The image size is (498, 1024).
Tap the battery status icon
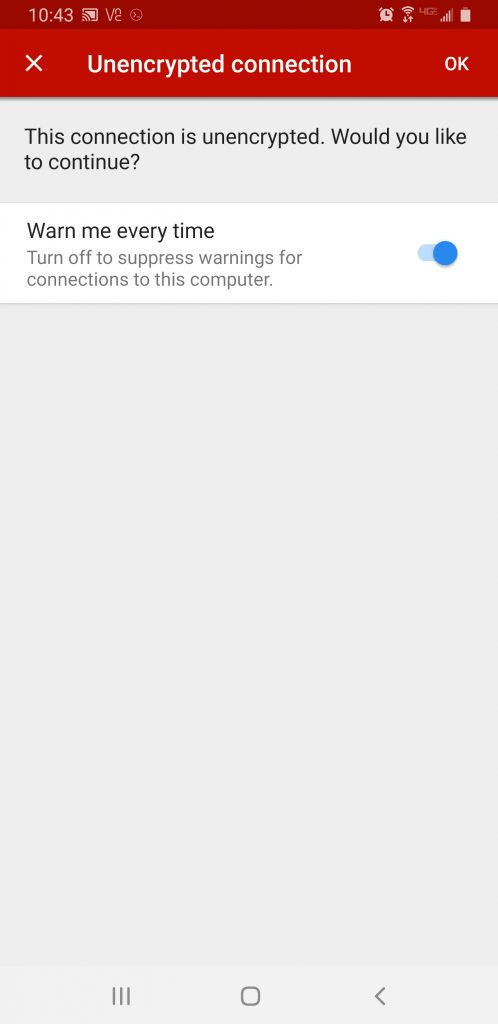click(x=465, y=14)
